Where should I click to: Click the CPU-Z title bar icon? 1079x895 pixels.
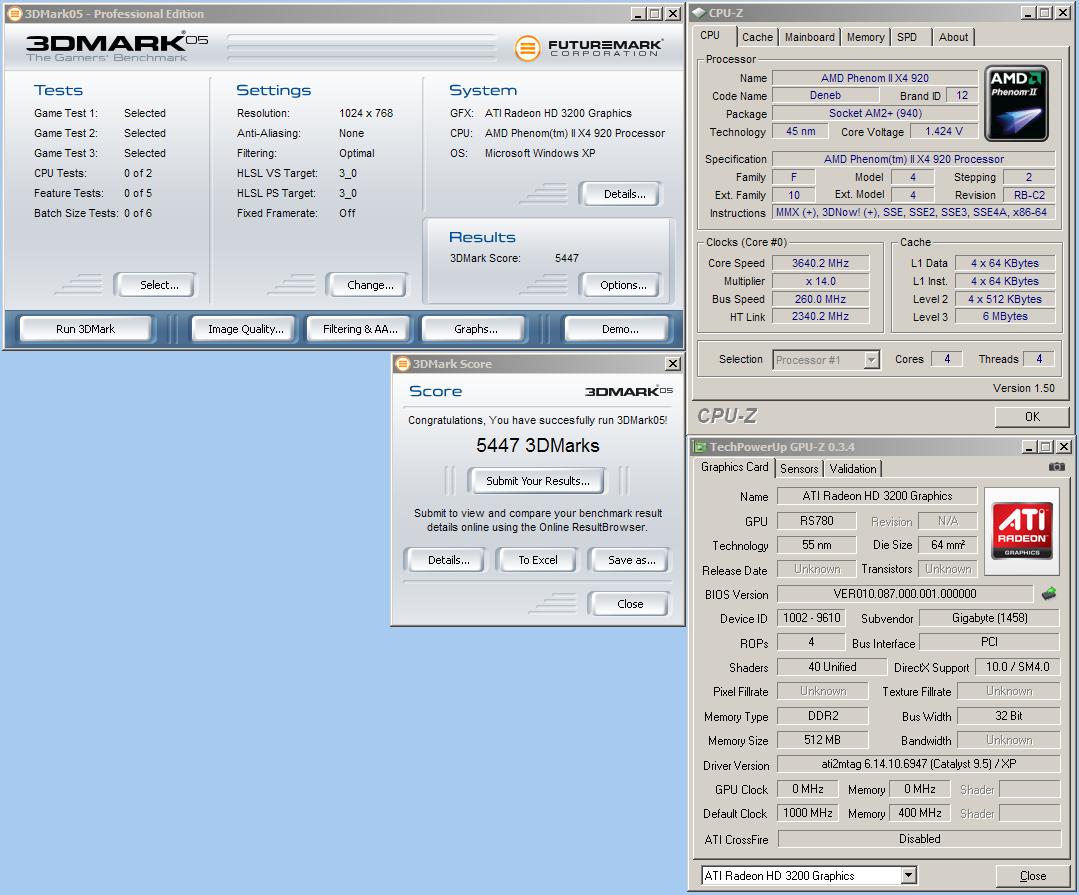pos(698,13)
